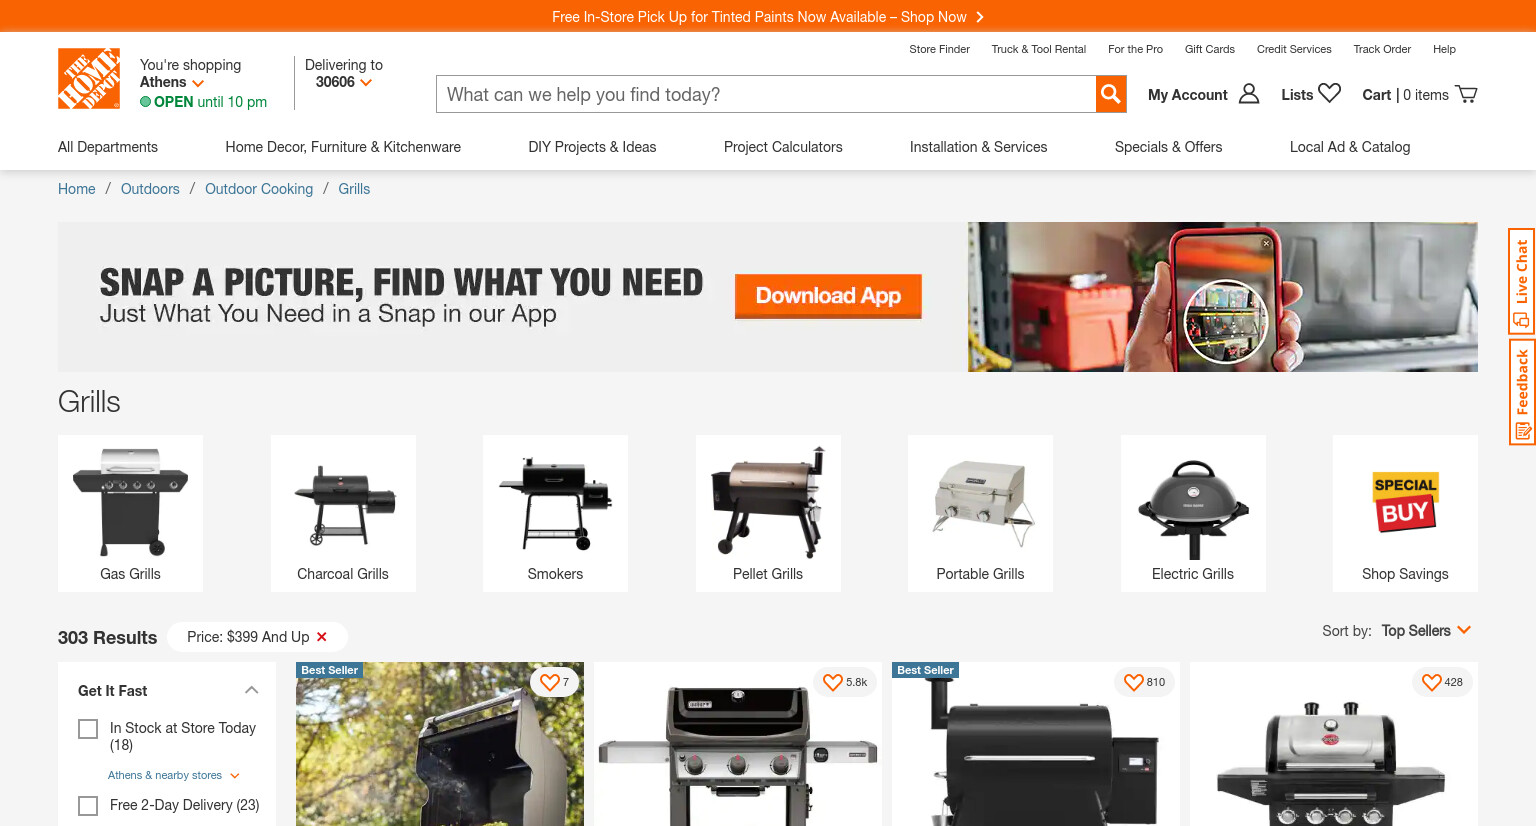Click the Download App button

pyautogui.click(x=828, y=296)
